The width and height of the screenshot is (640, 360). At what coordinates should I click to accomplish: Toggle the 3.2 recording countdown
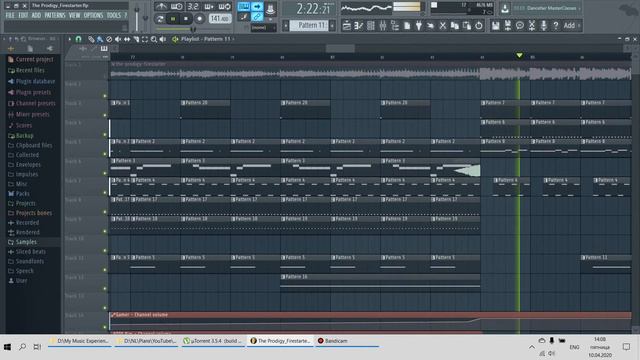(193, 7)
